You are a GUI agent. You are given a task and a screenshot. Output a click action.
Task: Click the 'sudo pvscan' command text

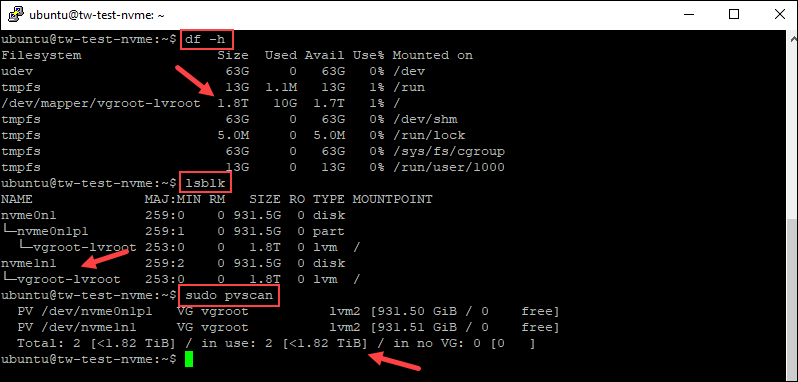click(229, 295)
